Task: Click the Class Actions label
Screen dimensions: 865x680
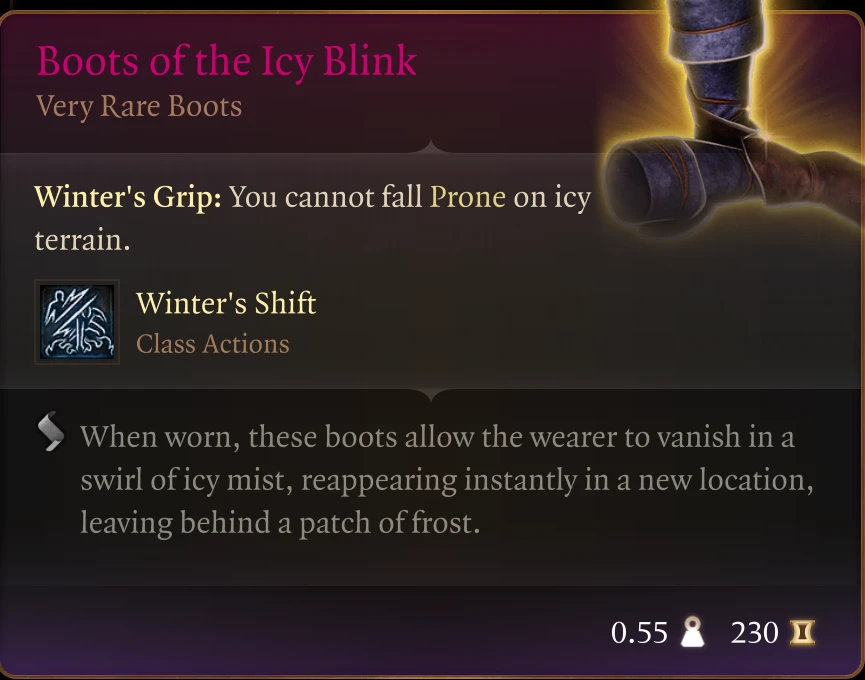Action: [x=212, y=344]
